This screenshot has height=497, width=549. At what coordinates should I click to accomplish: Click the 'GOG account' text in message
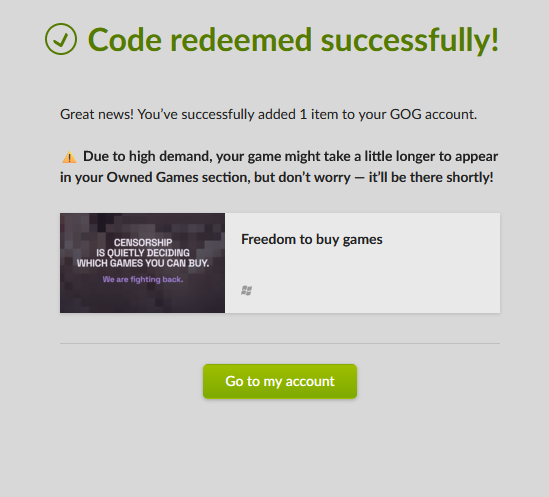(432, 115)
